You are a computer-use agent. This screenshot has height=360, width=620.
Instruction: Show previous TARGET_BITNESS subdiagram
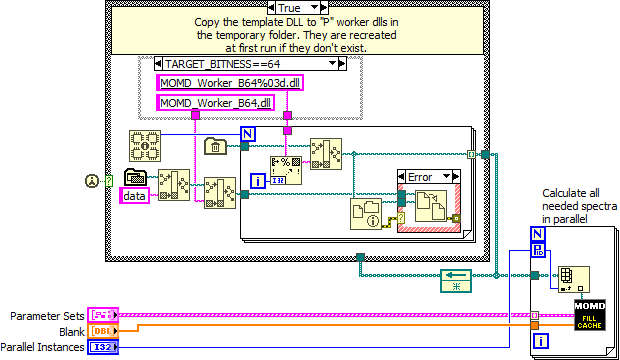coord(158,63)
